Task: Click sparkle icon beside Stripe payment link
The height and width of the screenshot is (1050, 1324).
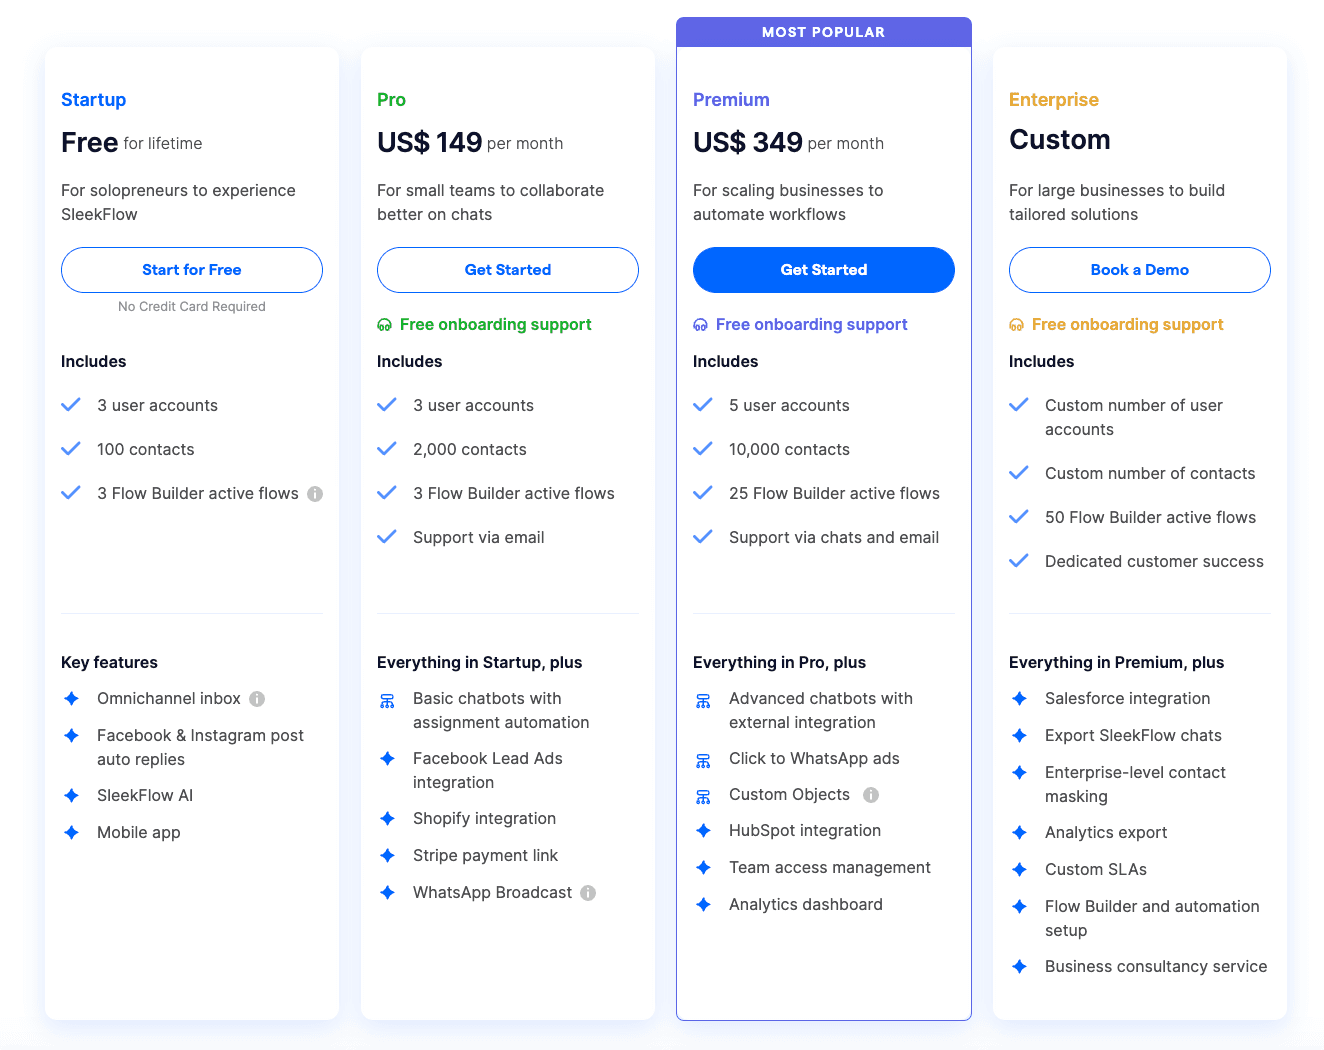Action: [387, 855]
